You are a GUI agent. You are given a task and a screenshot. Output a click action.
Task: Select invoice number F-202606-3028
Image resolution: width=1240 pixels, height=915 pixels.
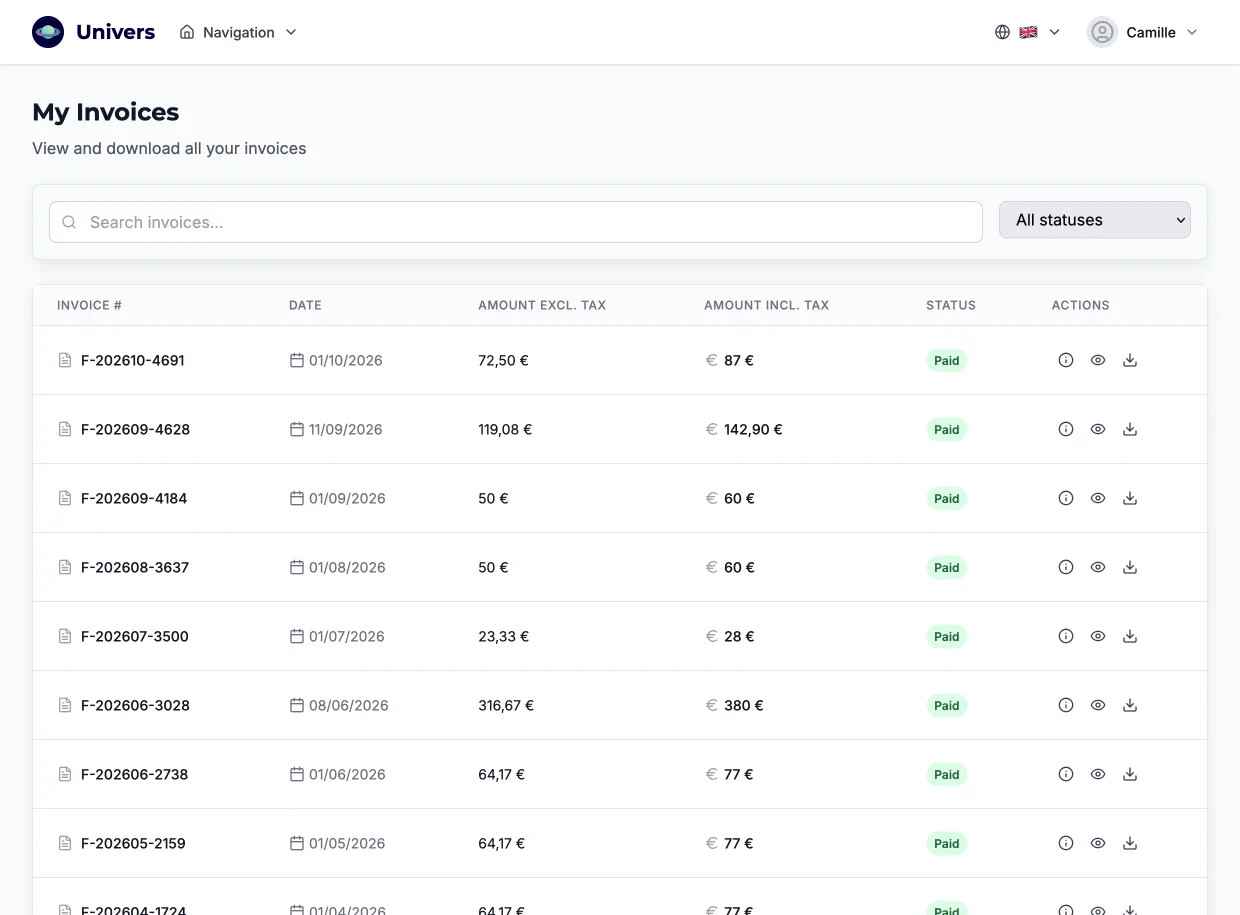coord(135,705)
